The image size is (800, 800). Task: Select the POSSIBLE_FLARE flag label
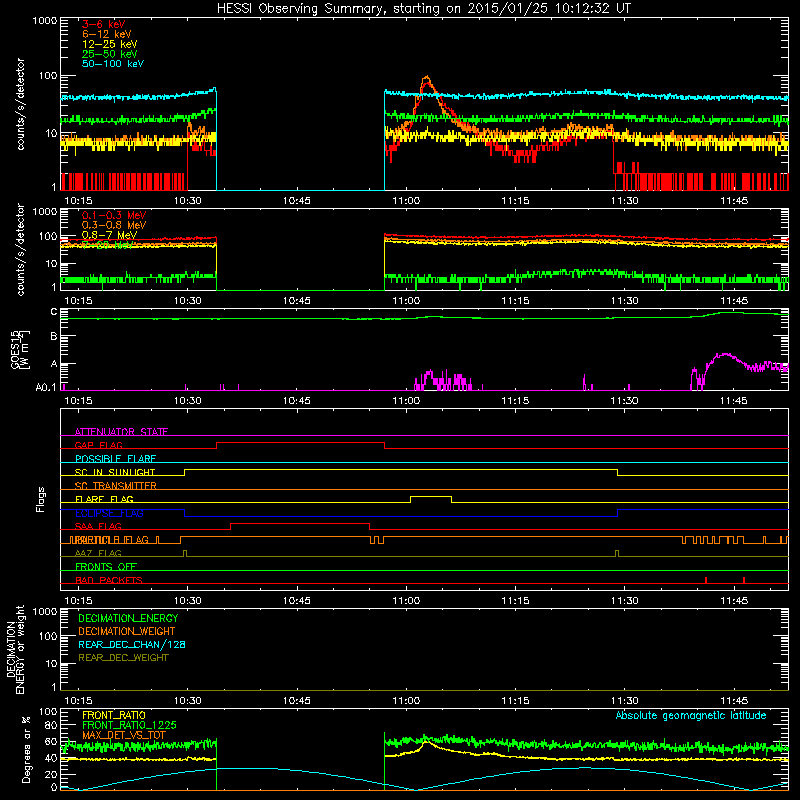[x=115, y=459]
